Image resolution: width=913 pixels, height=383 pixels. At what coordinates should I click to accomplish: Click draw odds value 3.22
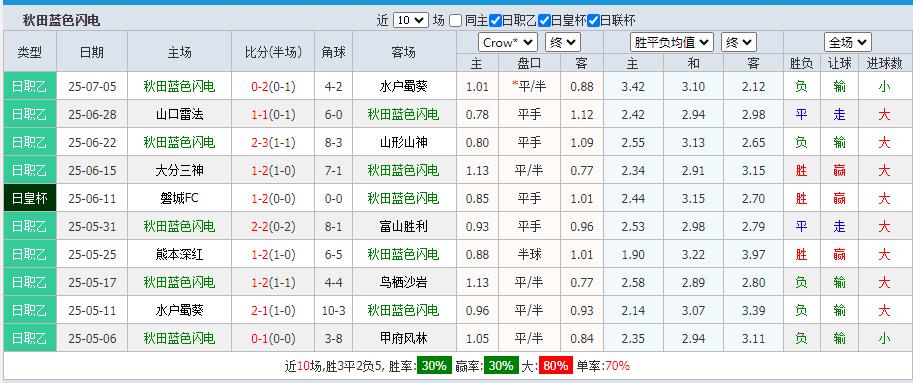tap(693, 254)
